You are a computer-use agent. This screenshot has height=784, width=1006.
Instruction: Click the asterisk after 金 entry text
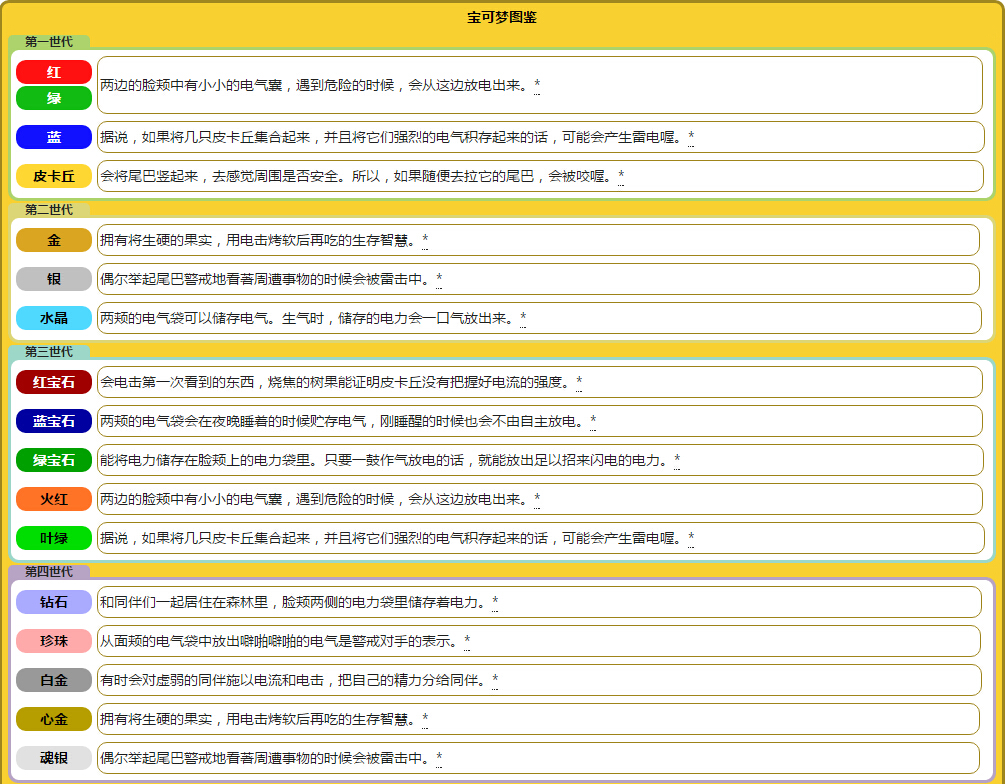(425, 241)
